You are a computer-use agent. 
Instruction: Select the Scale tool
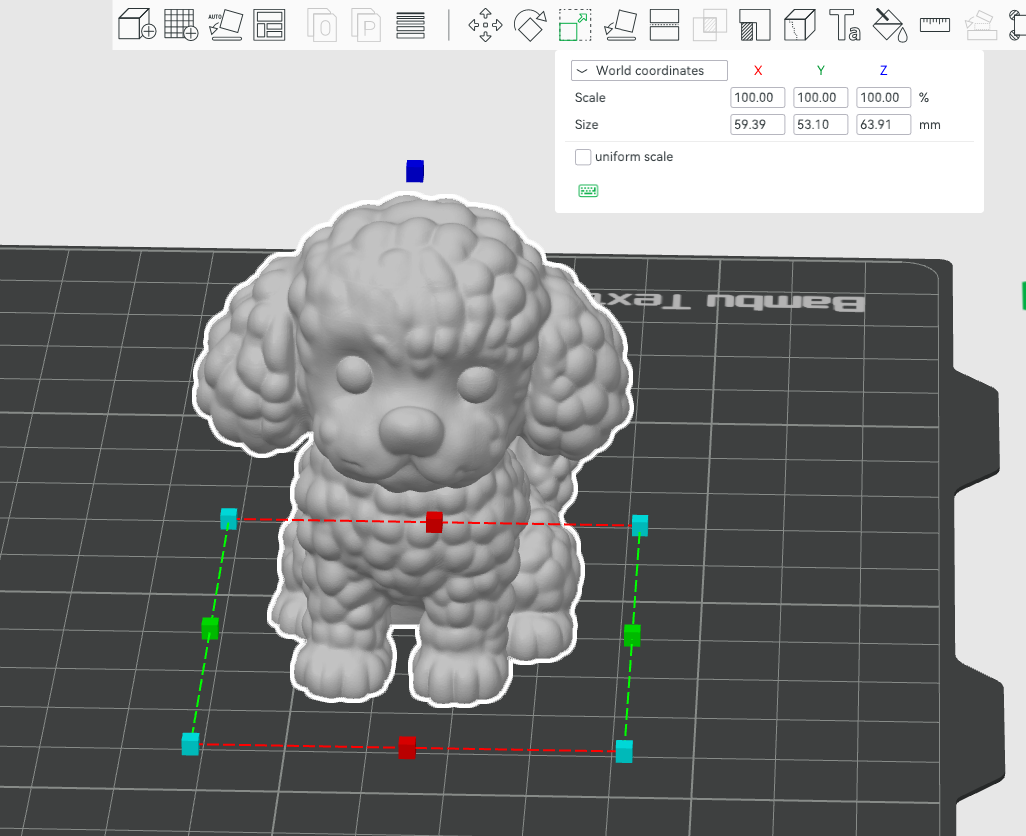(575, 25)
